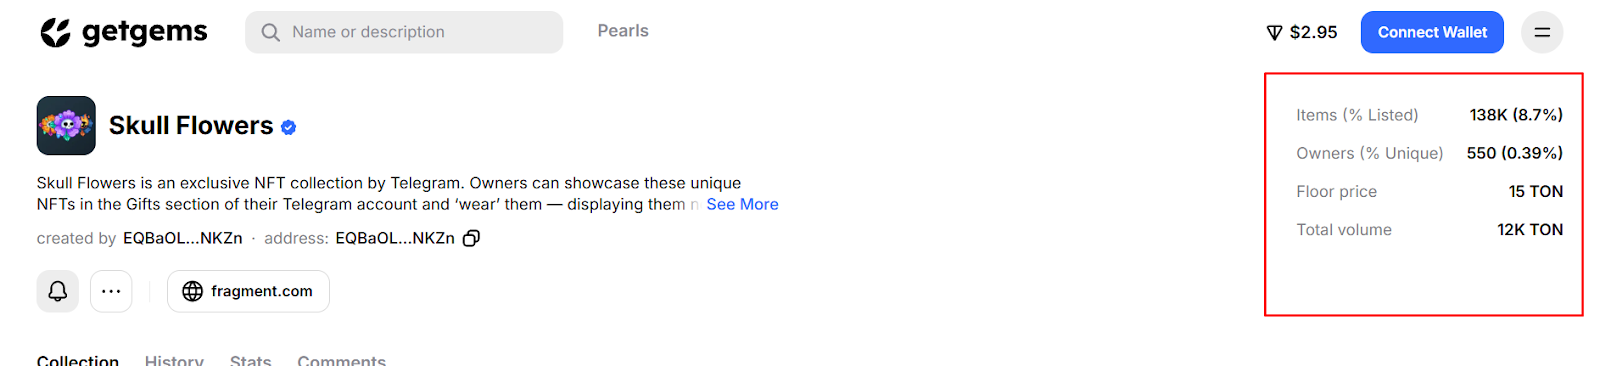Expand description with See More

pyautogui.click(x=742, y=204)
